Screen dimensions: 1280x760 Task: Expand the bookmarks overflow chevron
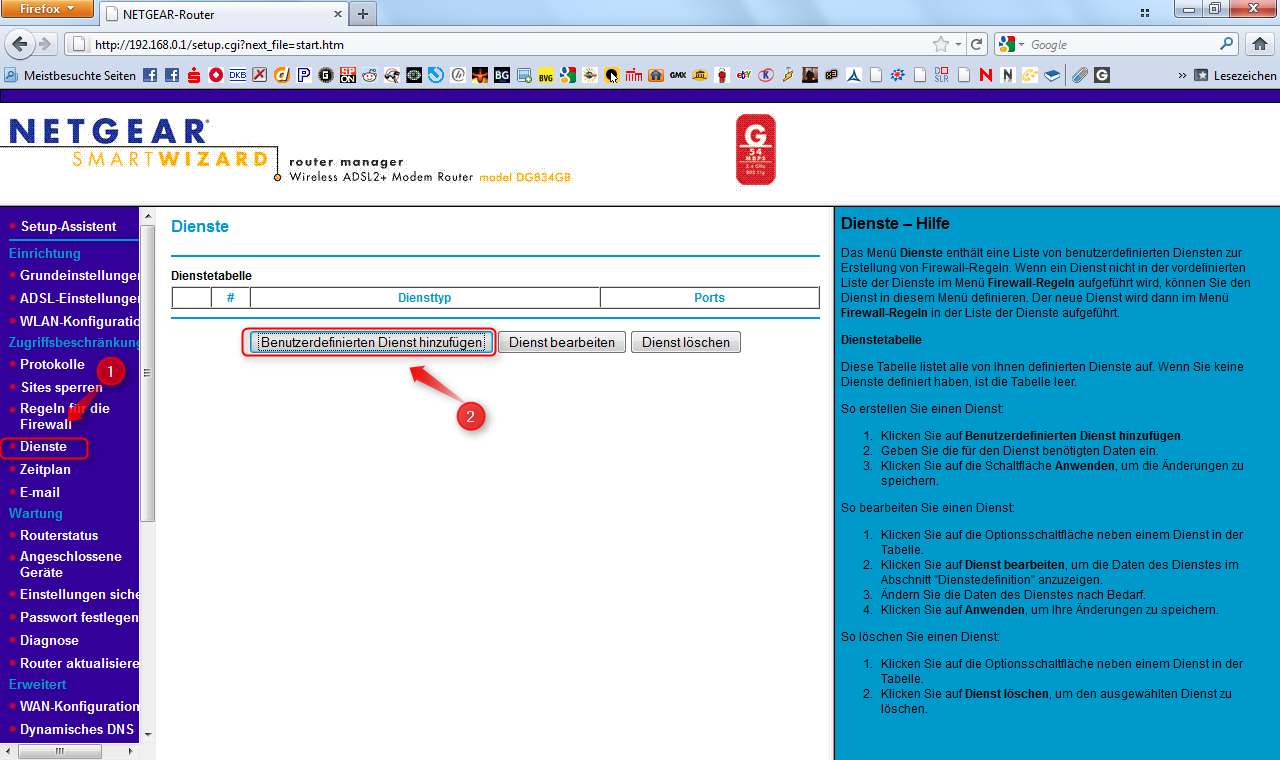pos(1180,75)
